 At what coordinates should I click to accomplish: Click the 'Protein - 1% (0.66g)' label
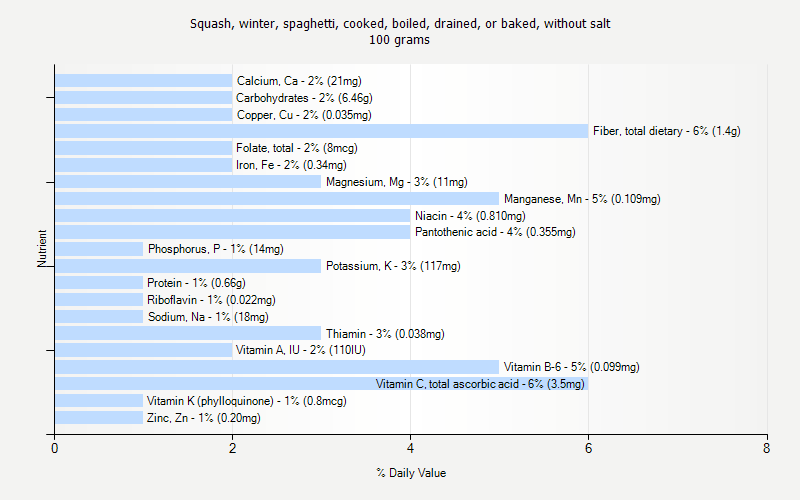pyautogui.click(x=196, y=283)
